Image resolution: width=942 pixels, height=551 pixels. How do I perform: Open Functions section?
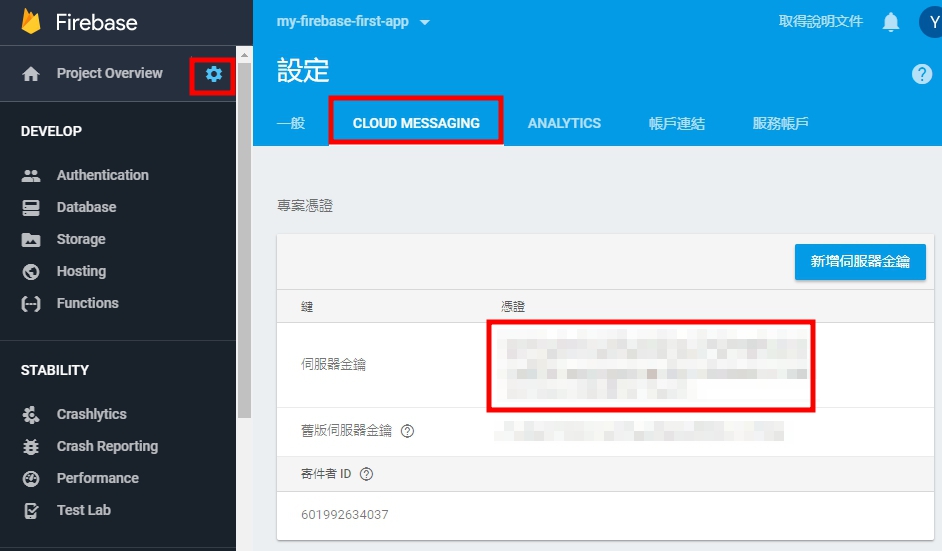click(88, 303)
